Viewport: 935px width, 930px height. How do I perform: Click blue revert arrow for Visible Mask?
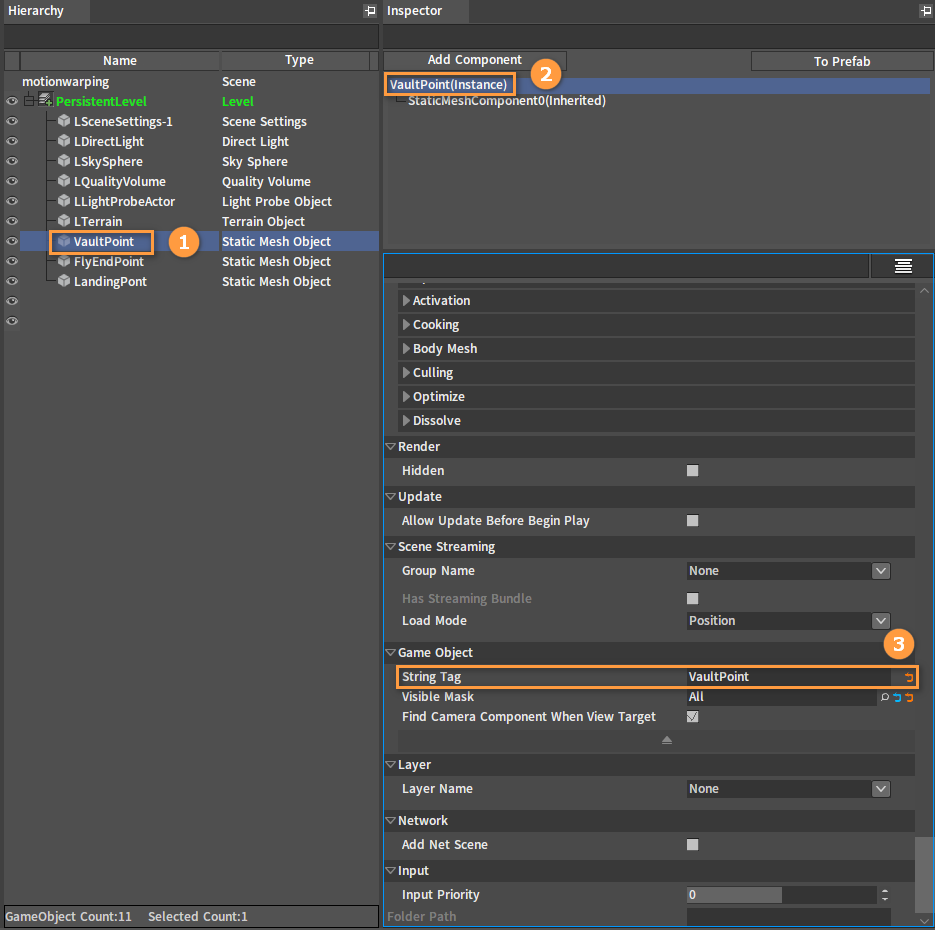click(897, 697)
